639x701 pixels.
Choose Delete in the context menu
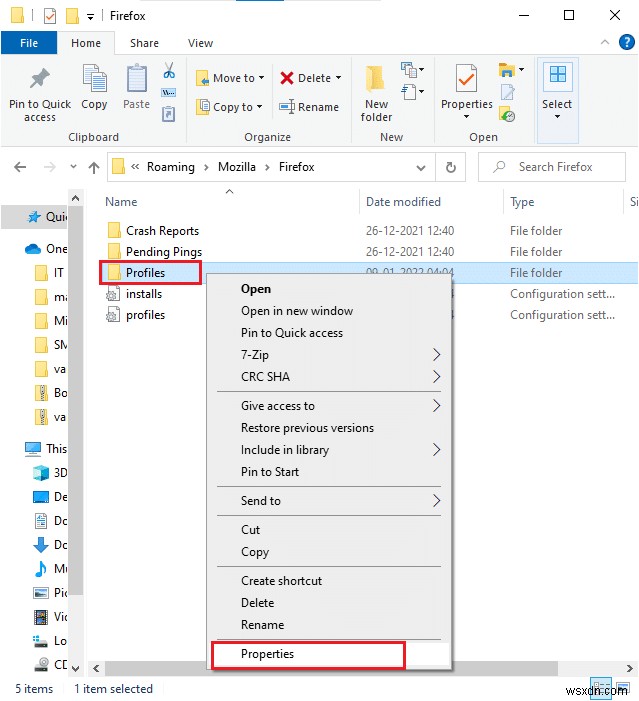329,603
